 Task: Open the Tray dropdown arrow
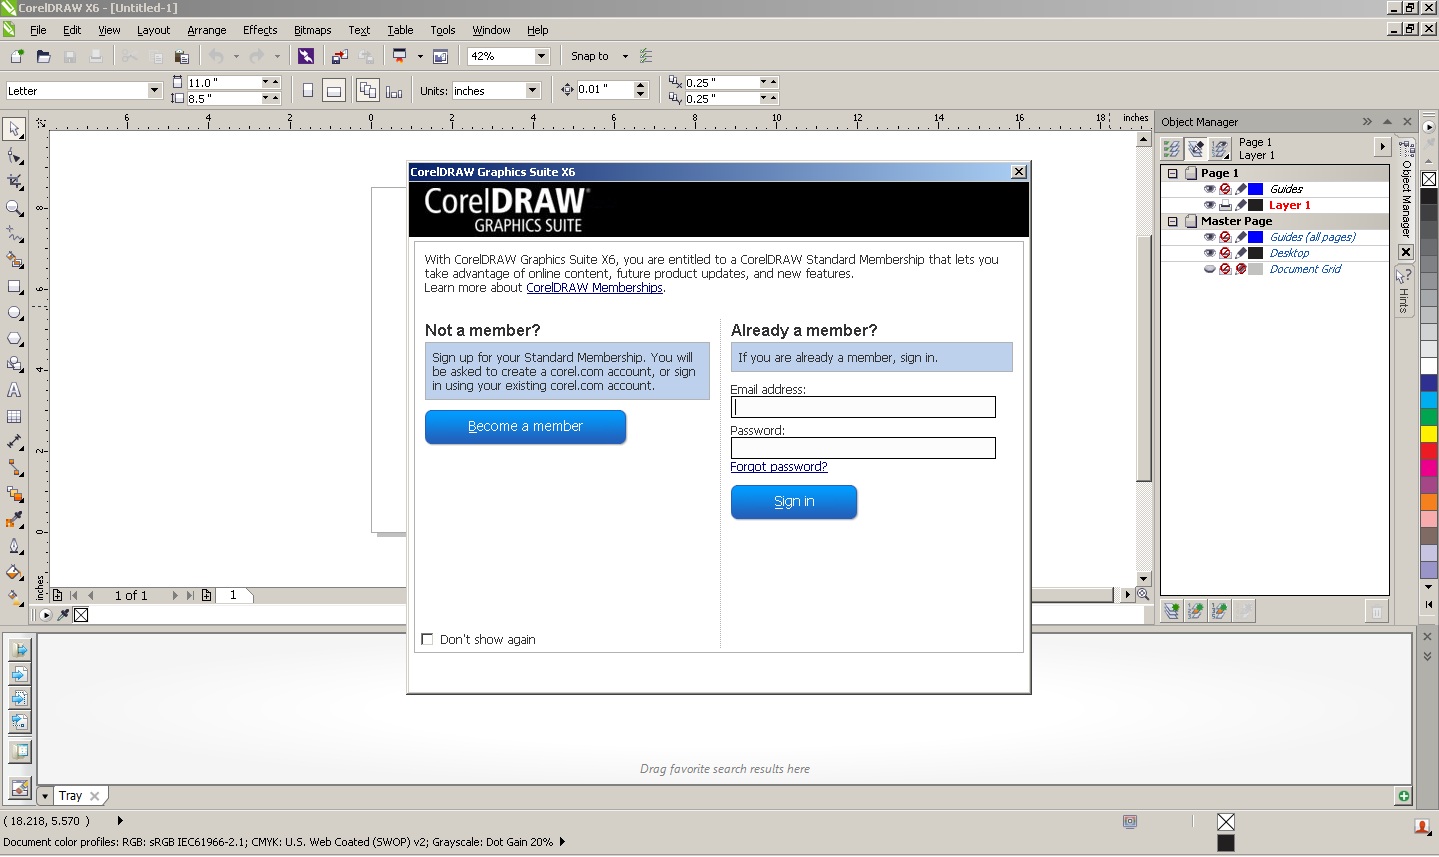[x=44, y=796]
